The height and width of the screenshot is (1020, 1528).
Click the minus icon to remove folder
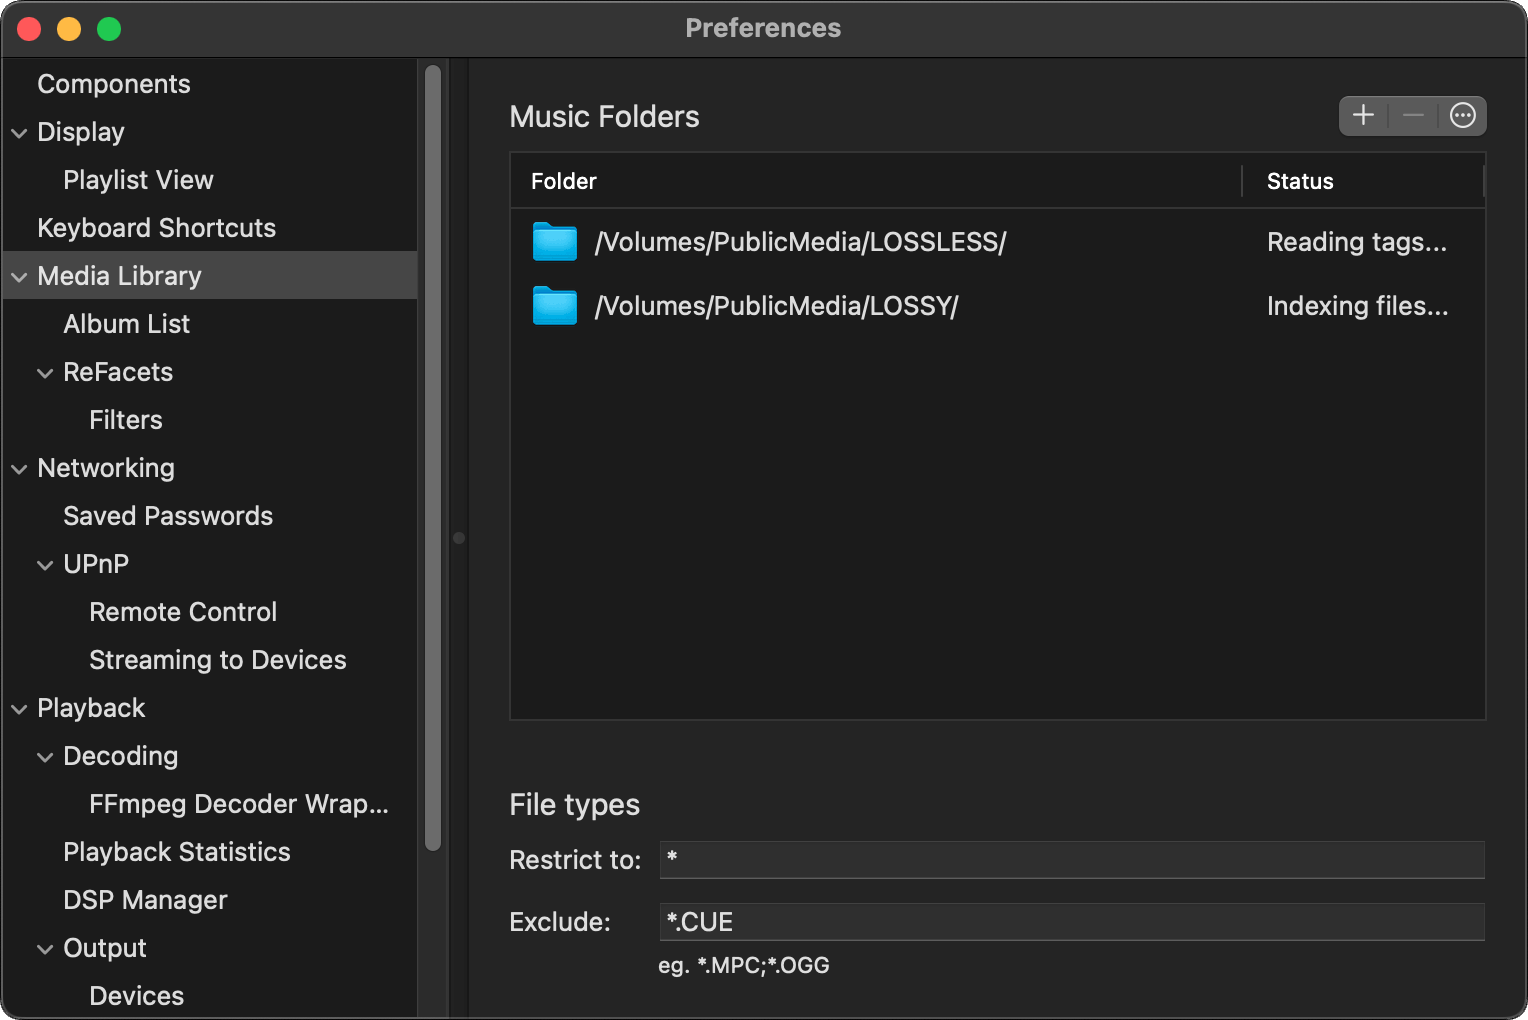click(1413, 116)
